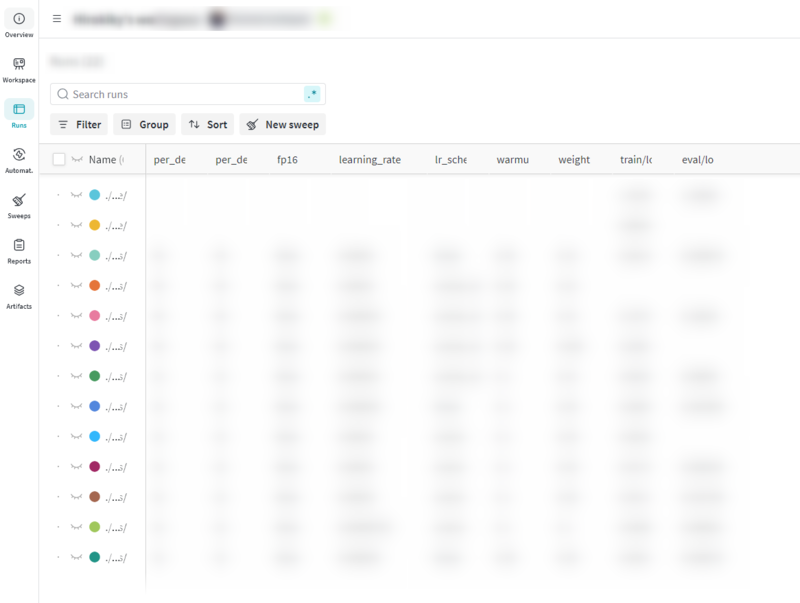Open the Artifacts section
800x603 pixels.
pyautogui.click(x=19, y=290)
